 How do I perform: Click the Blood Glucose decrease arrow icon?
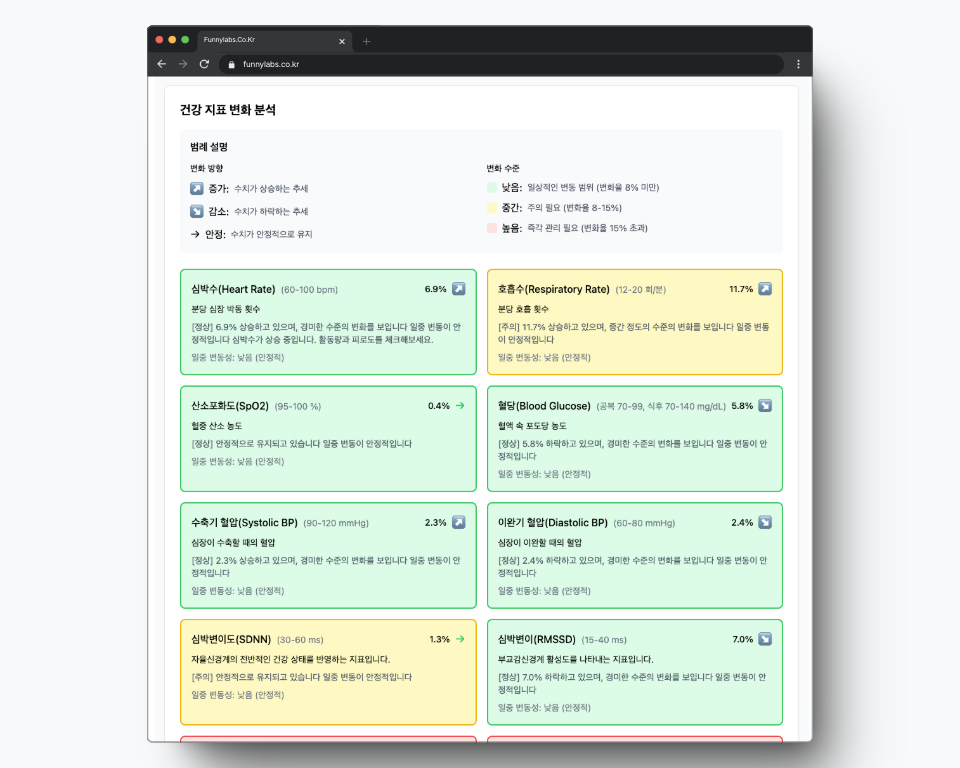765,406
